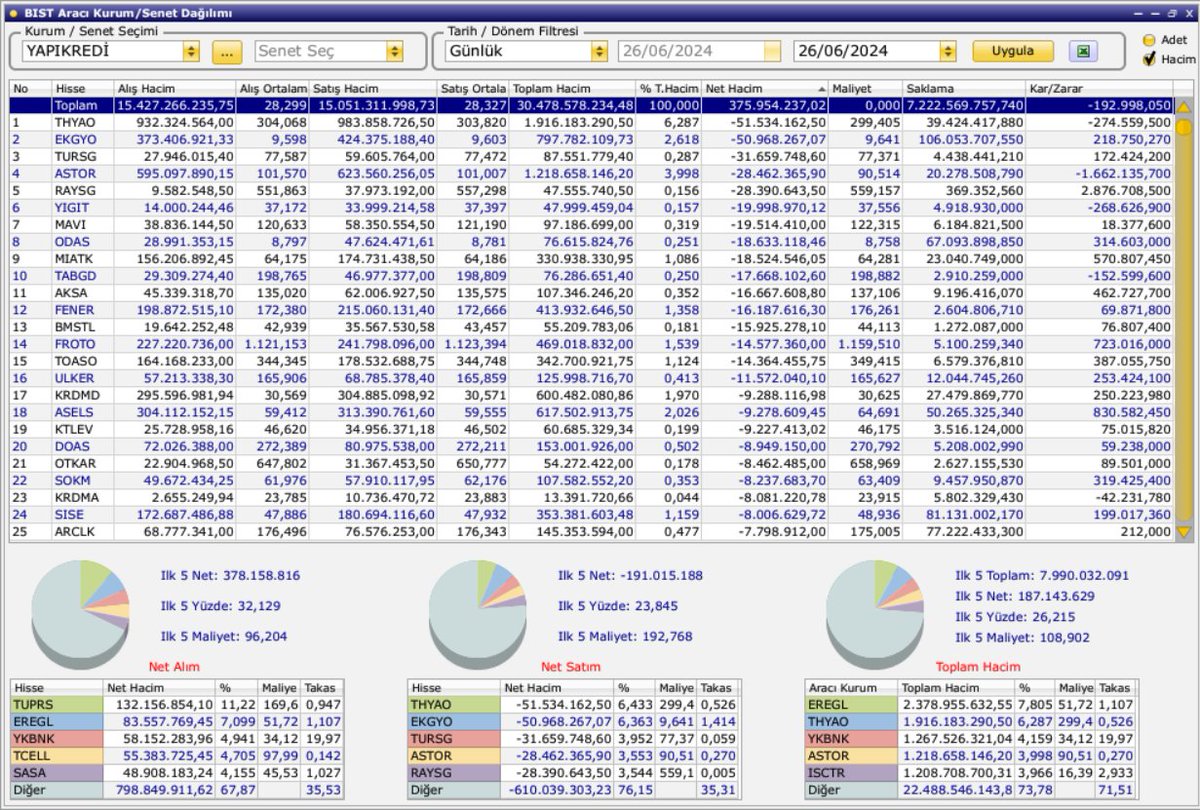The width and height of the screenshot is (1200, 810).
Task: Select the ASELS row
Action: click(x=591, y=412)
